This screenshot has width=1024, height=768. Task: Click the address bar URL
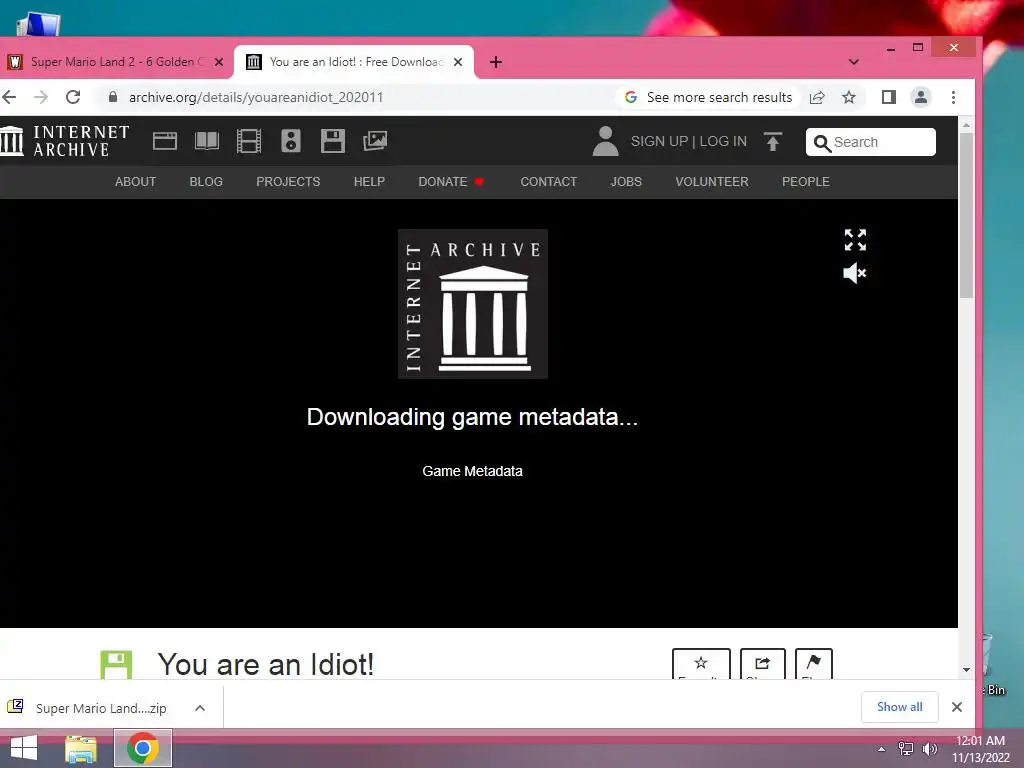click(255, 97)
